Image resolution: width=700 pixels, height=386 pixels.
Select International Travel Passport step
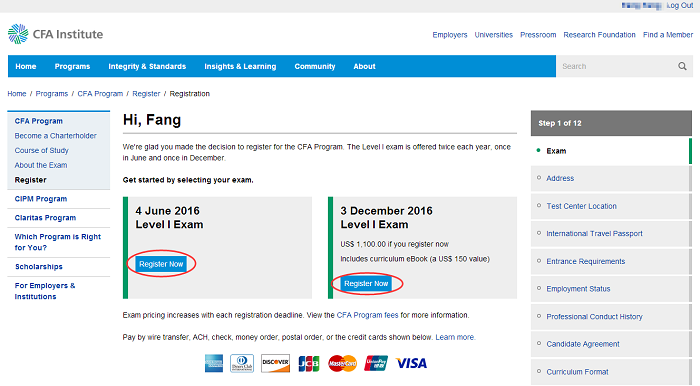(611, 233)
